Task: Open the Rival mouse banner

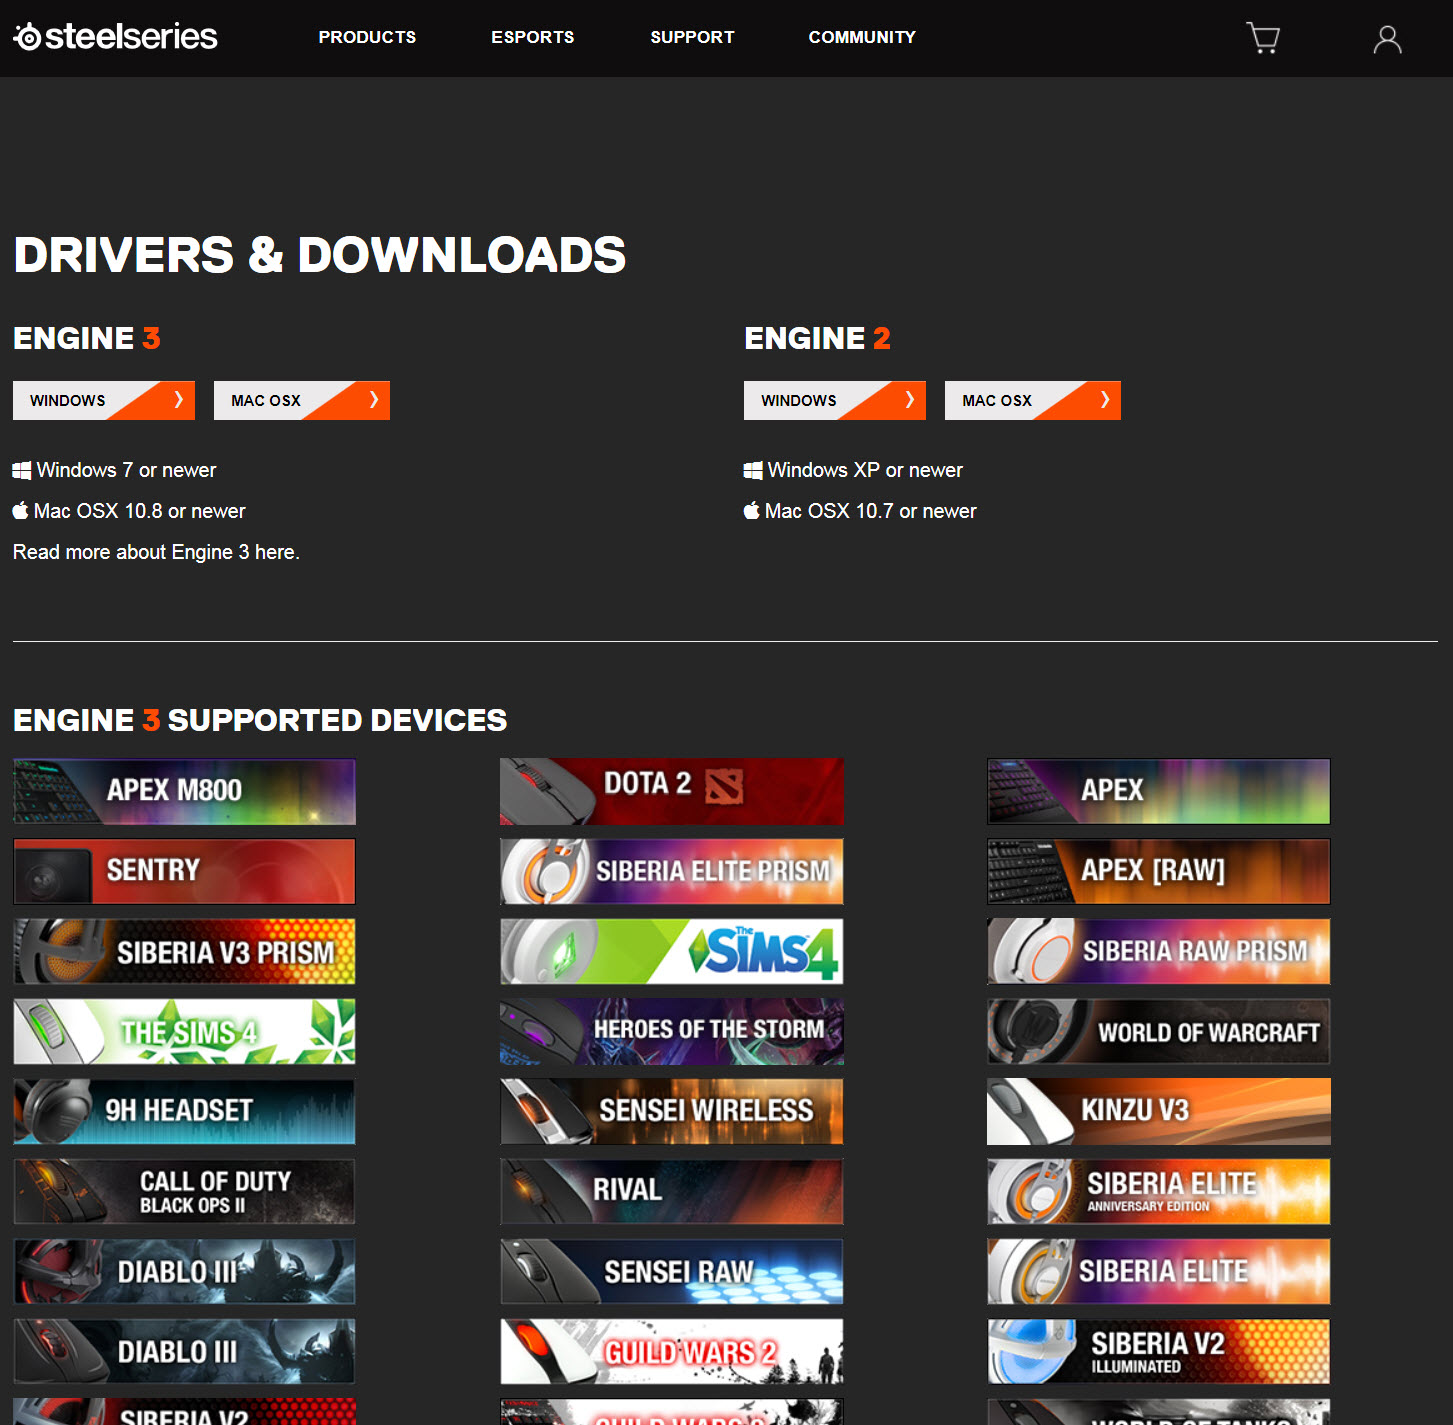Action: click(672, 1191)
